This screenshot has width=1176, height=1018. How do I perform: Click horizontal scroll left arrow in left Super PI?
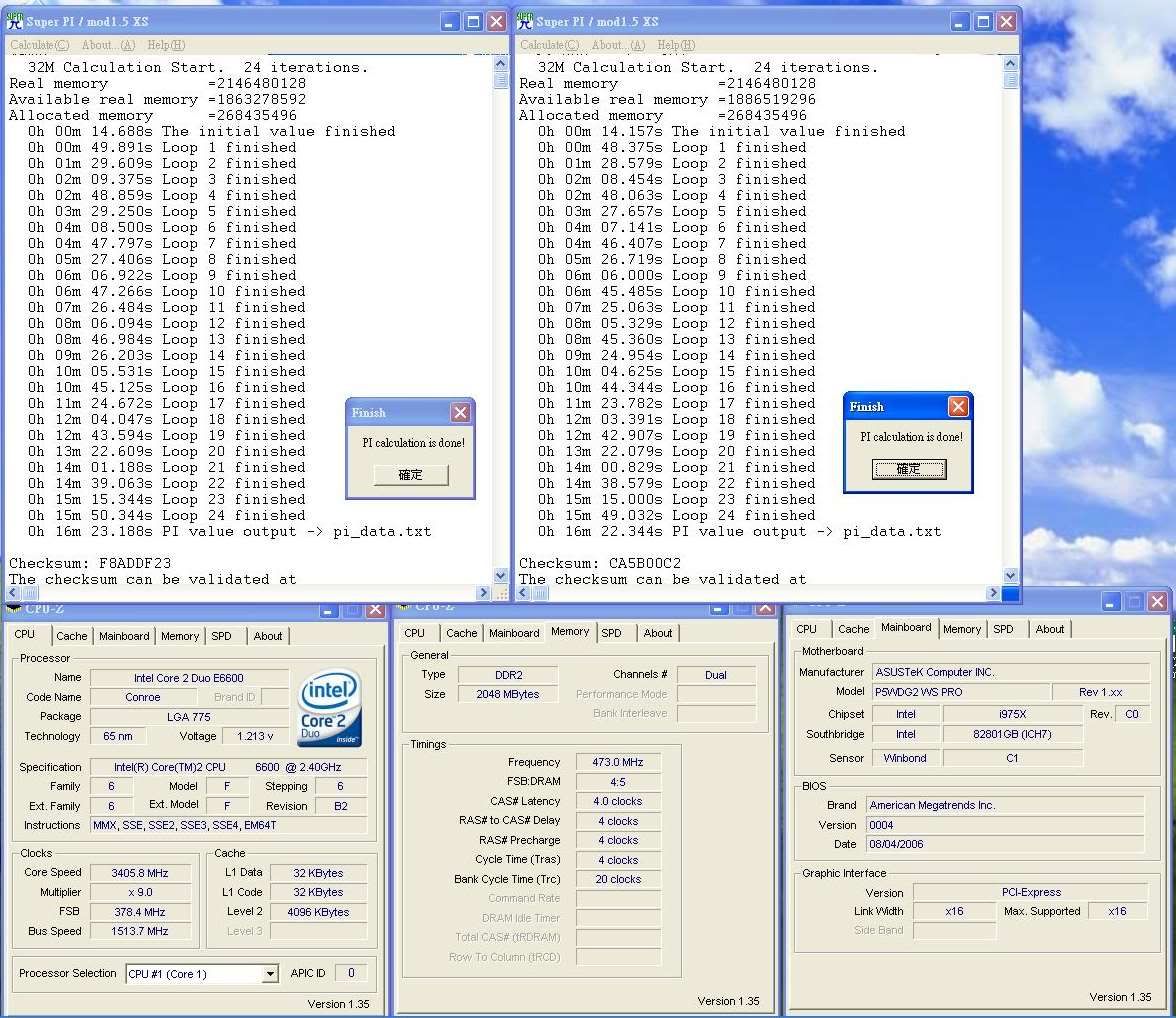pyautogui.click(x=14, y=593)
